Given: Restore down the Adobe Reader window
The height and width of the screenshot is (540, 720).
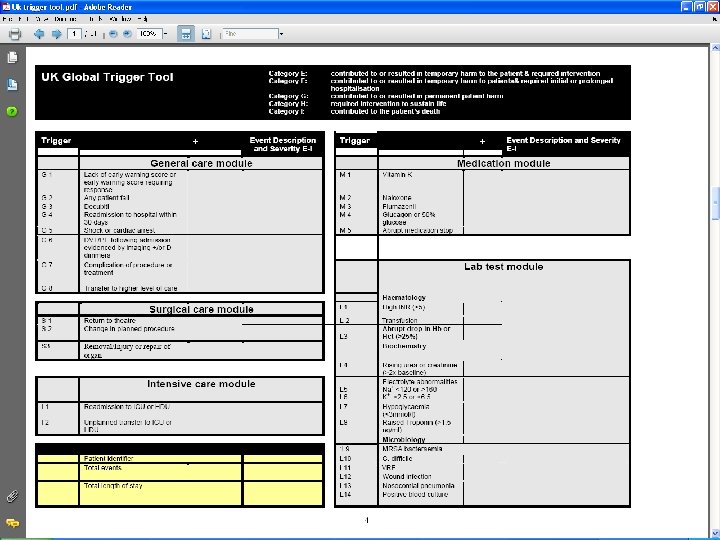Looking at the screenshot, I should point(699,6).
